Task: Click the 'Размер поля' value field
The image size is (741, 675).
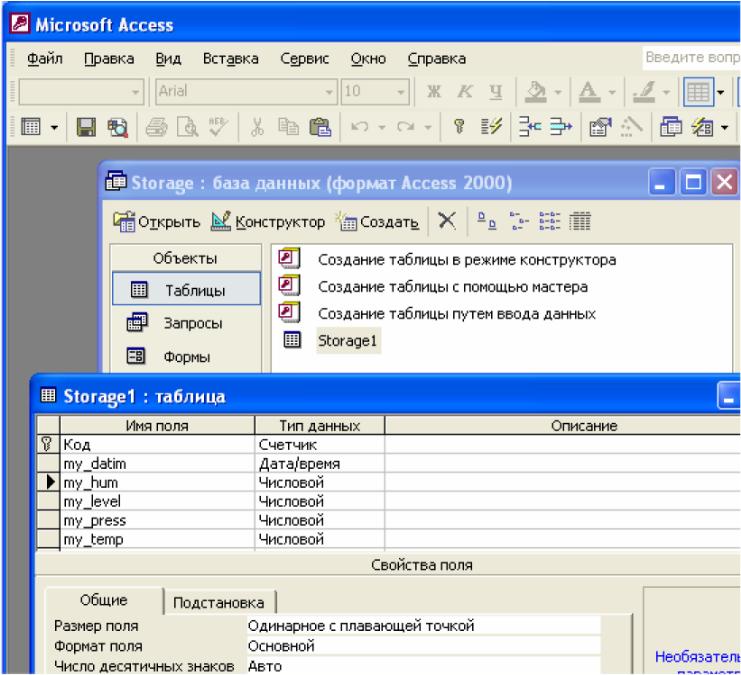Action: [x=423, y=625]
